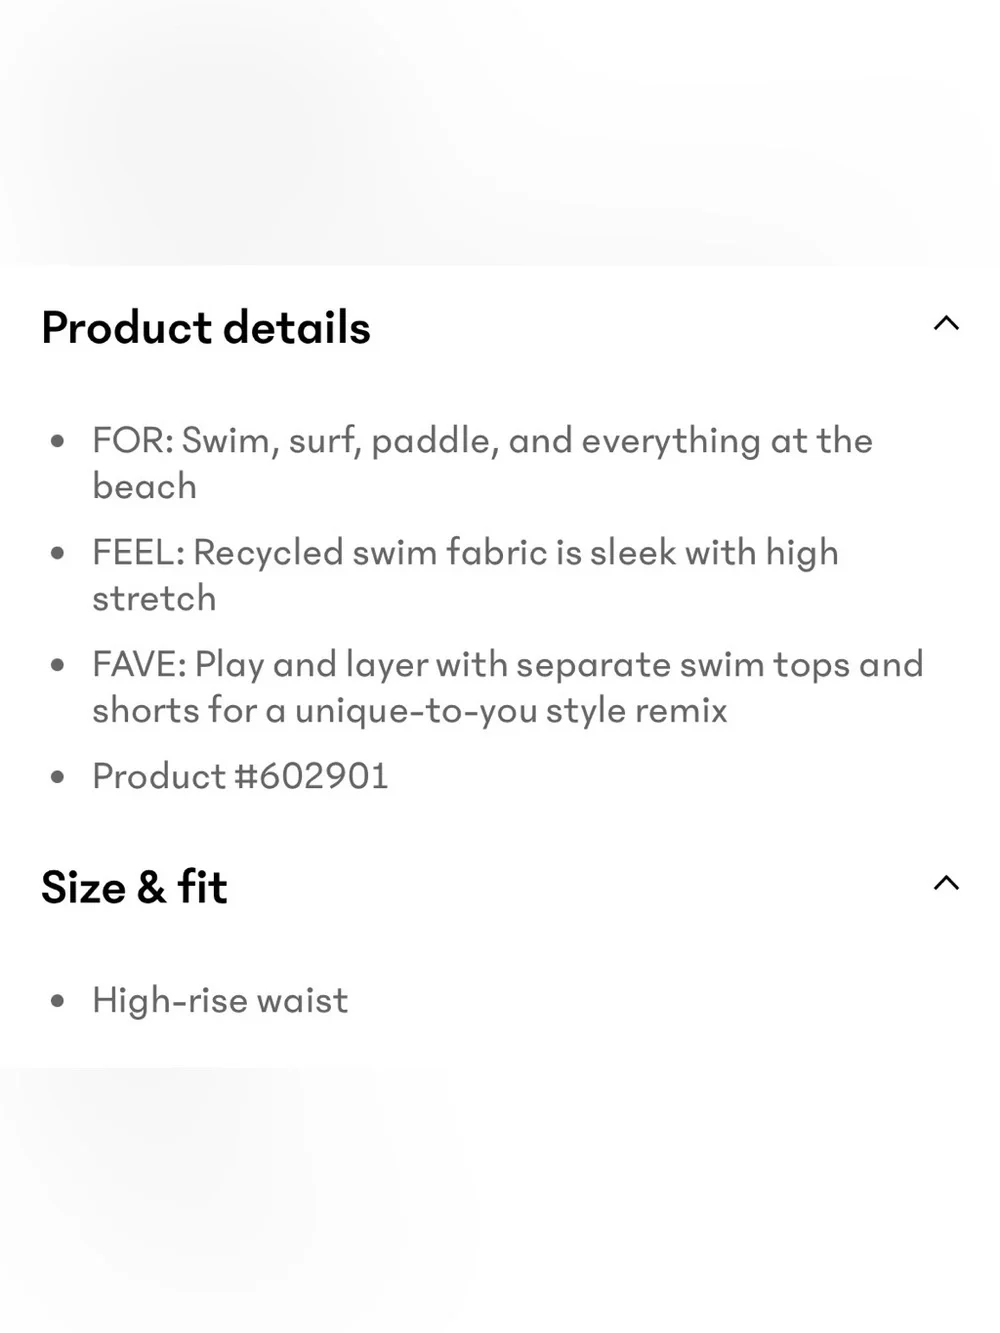Tap the blurred product image at top

[500, 132]
